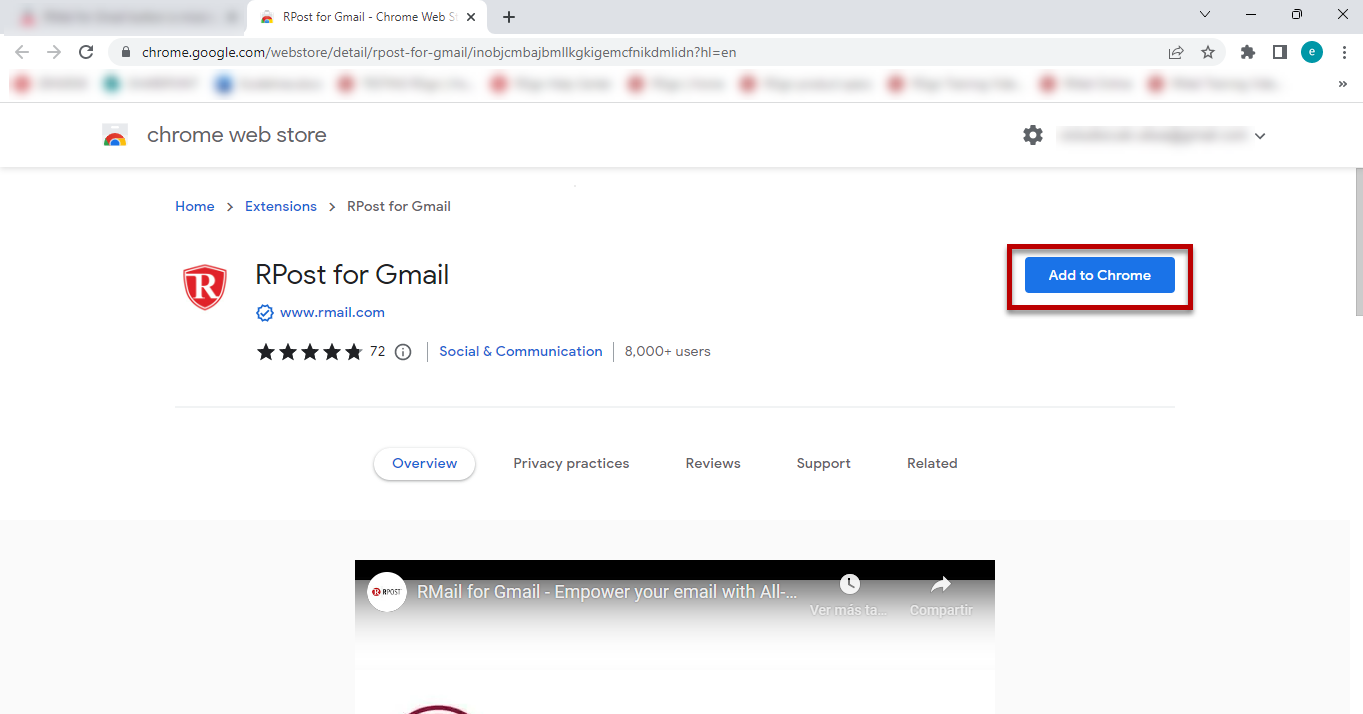Click the rating info icon next to 72
The width and height of the screenshot is (1363, 714).
(x=403, y=352)
